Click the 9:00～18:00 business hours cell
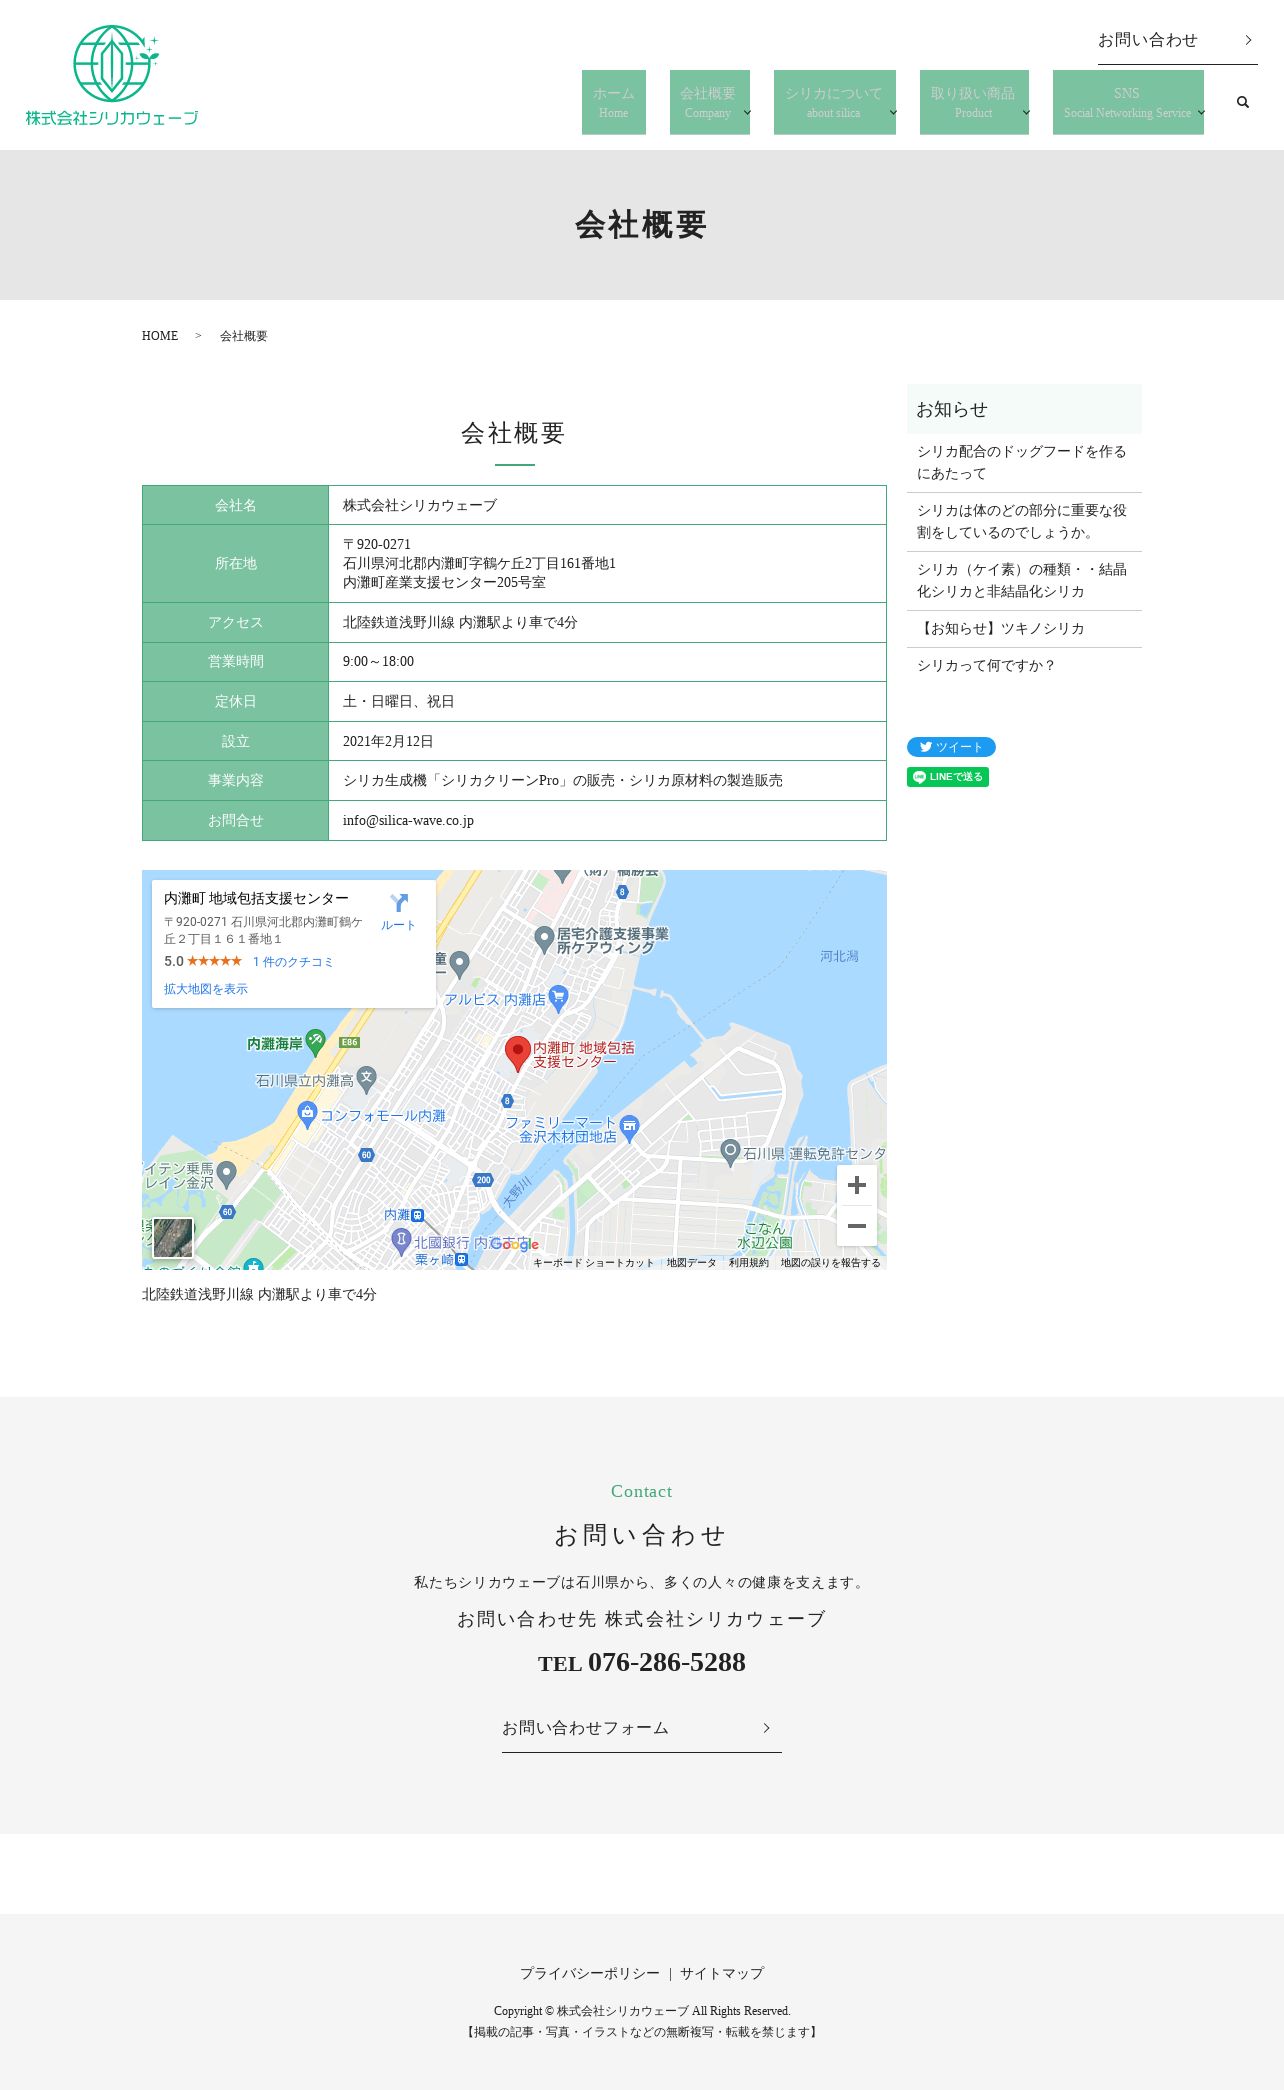1284x2090 pixels. pos(607,662)
